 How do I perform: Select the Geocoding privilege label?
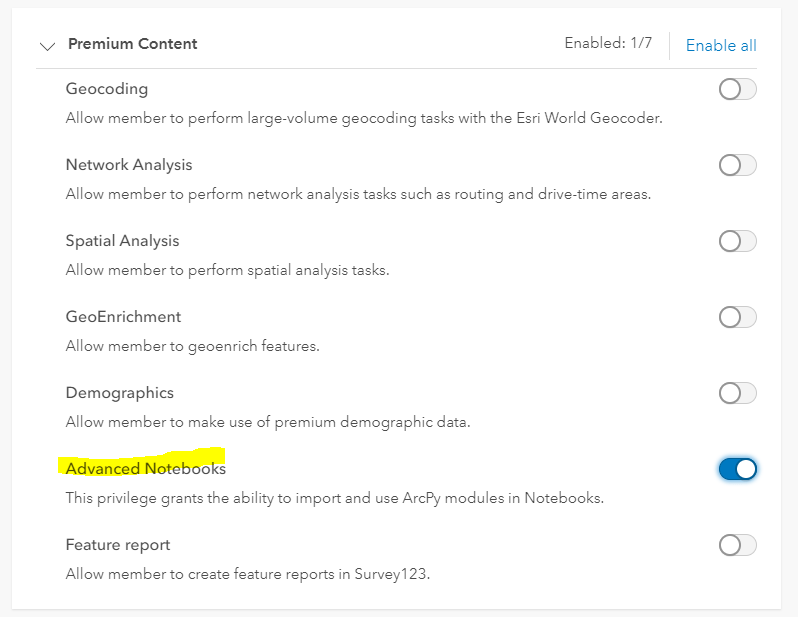tap(107, 89)
